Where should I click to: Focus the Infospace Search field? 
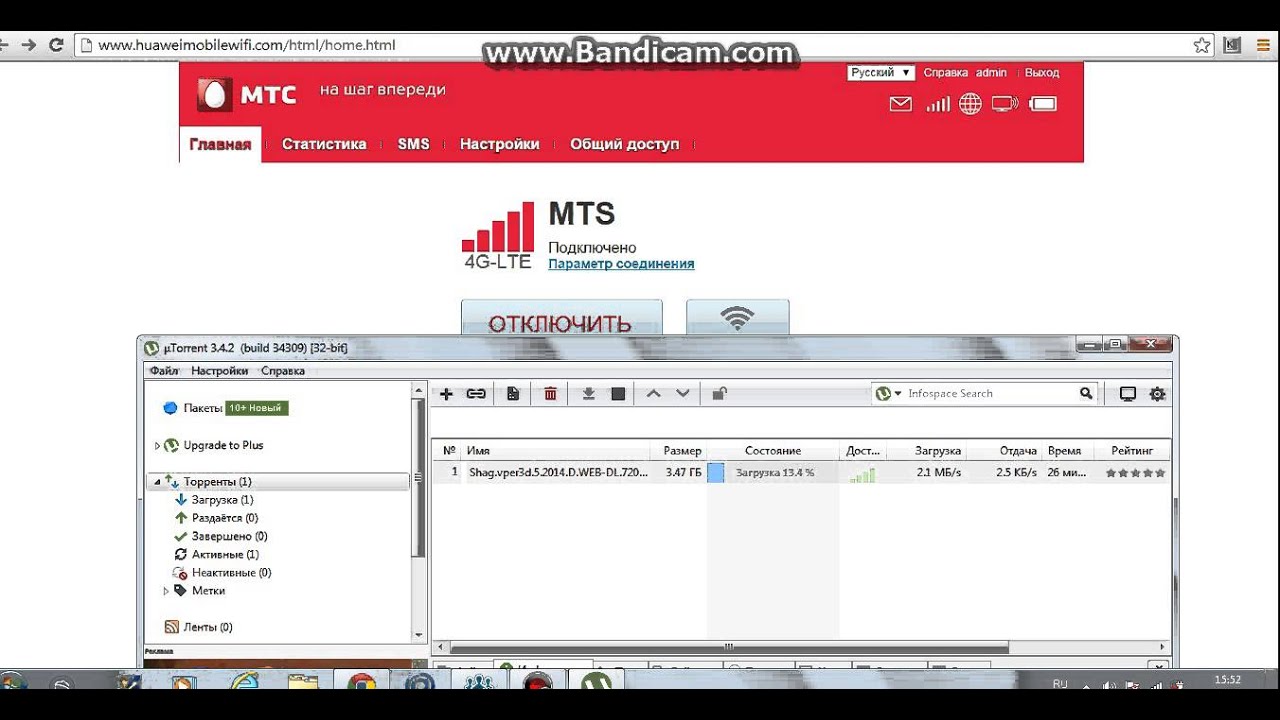[x=990, y=394]
